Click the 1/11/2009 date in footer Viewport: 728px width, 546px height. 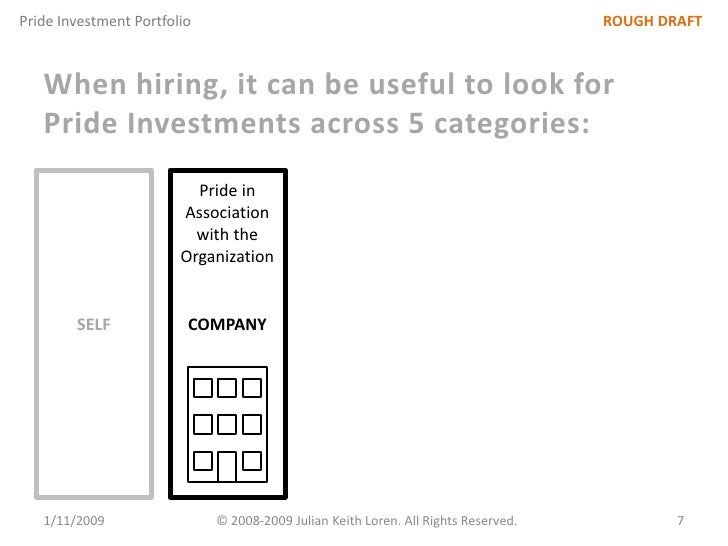tap(79, 521)
